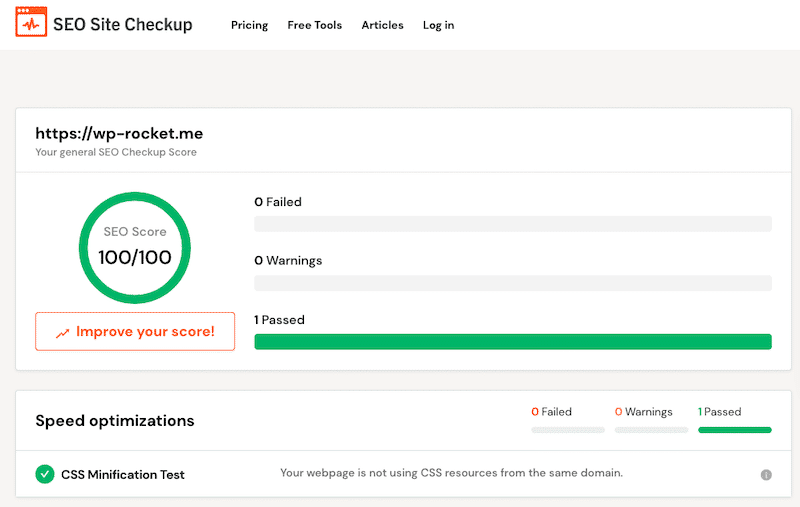Click the 0 Failed label in Speed optimizations
800x507 pixels.
pyautogui.click(x=551, y=412)
